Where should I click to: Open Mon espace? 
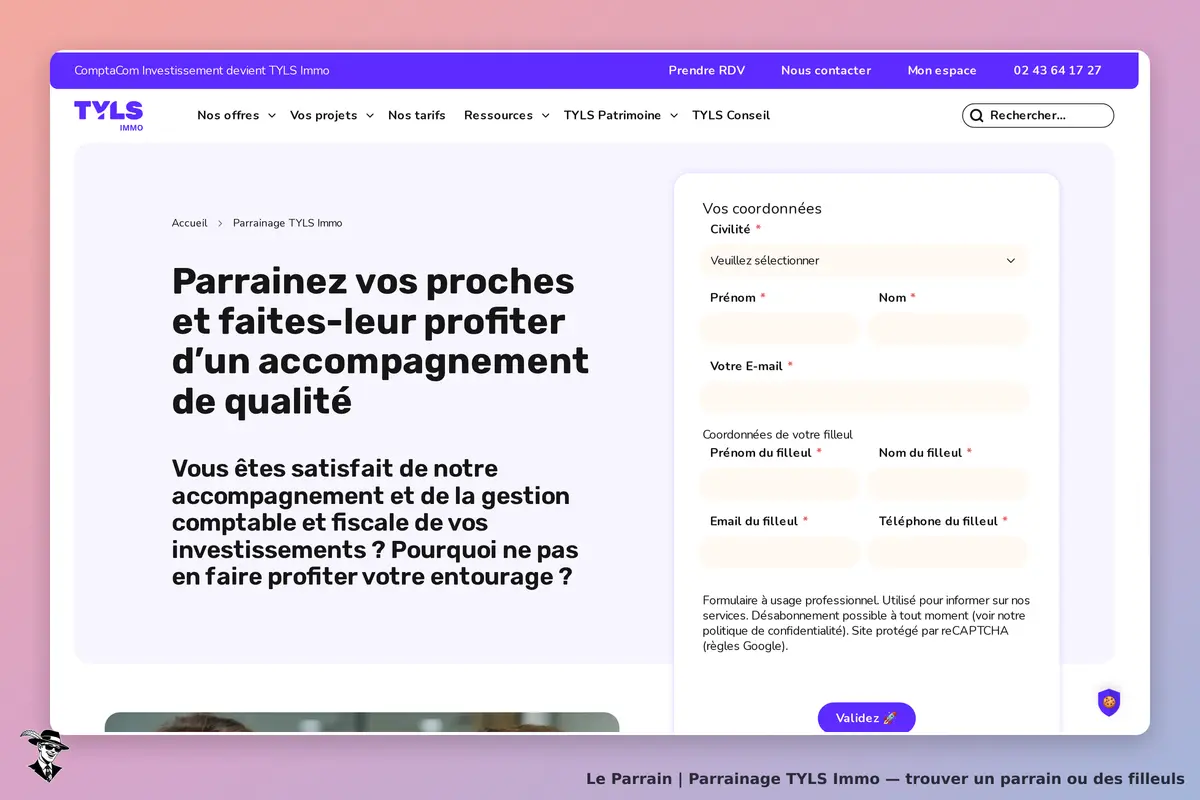[942, 70]
